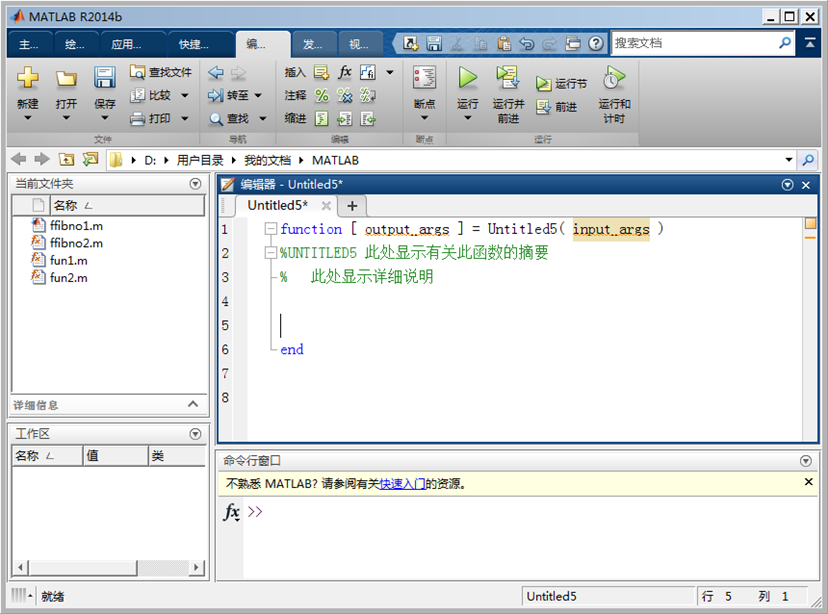
Task: Select fun2.m in the Current Folder
Action: tap(69, 278)
